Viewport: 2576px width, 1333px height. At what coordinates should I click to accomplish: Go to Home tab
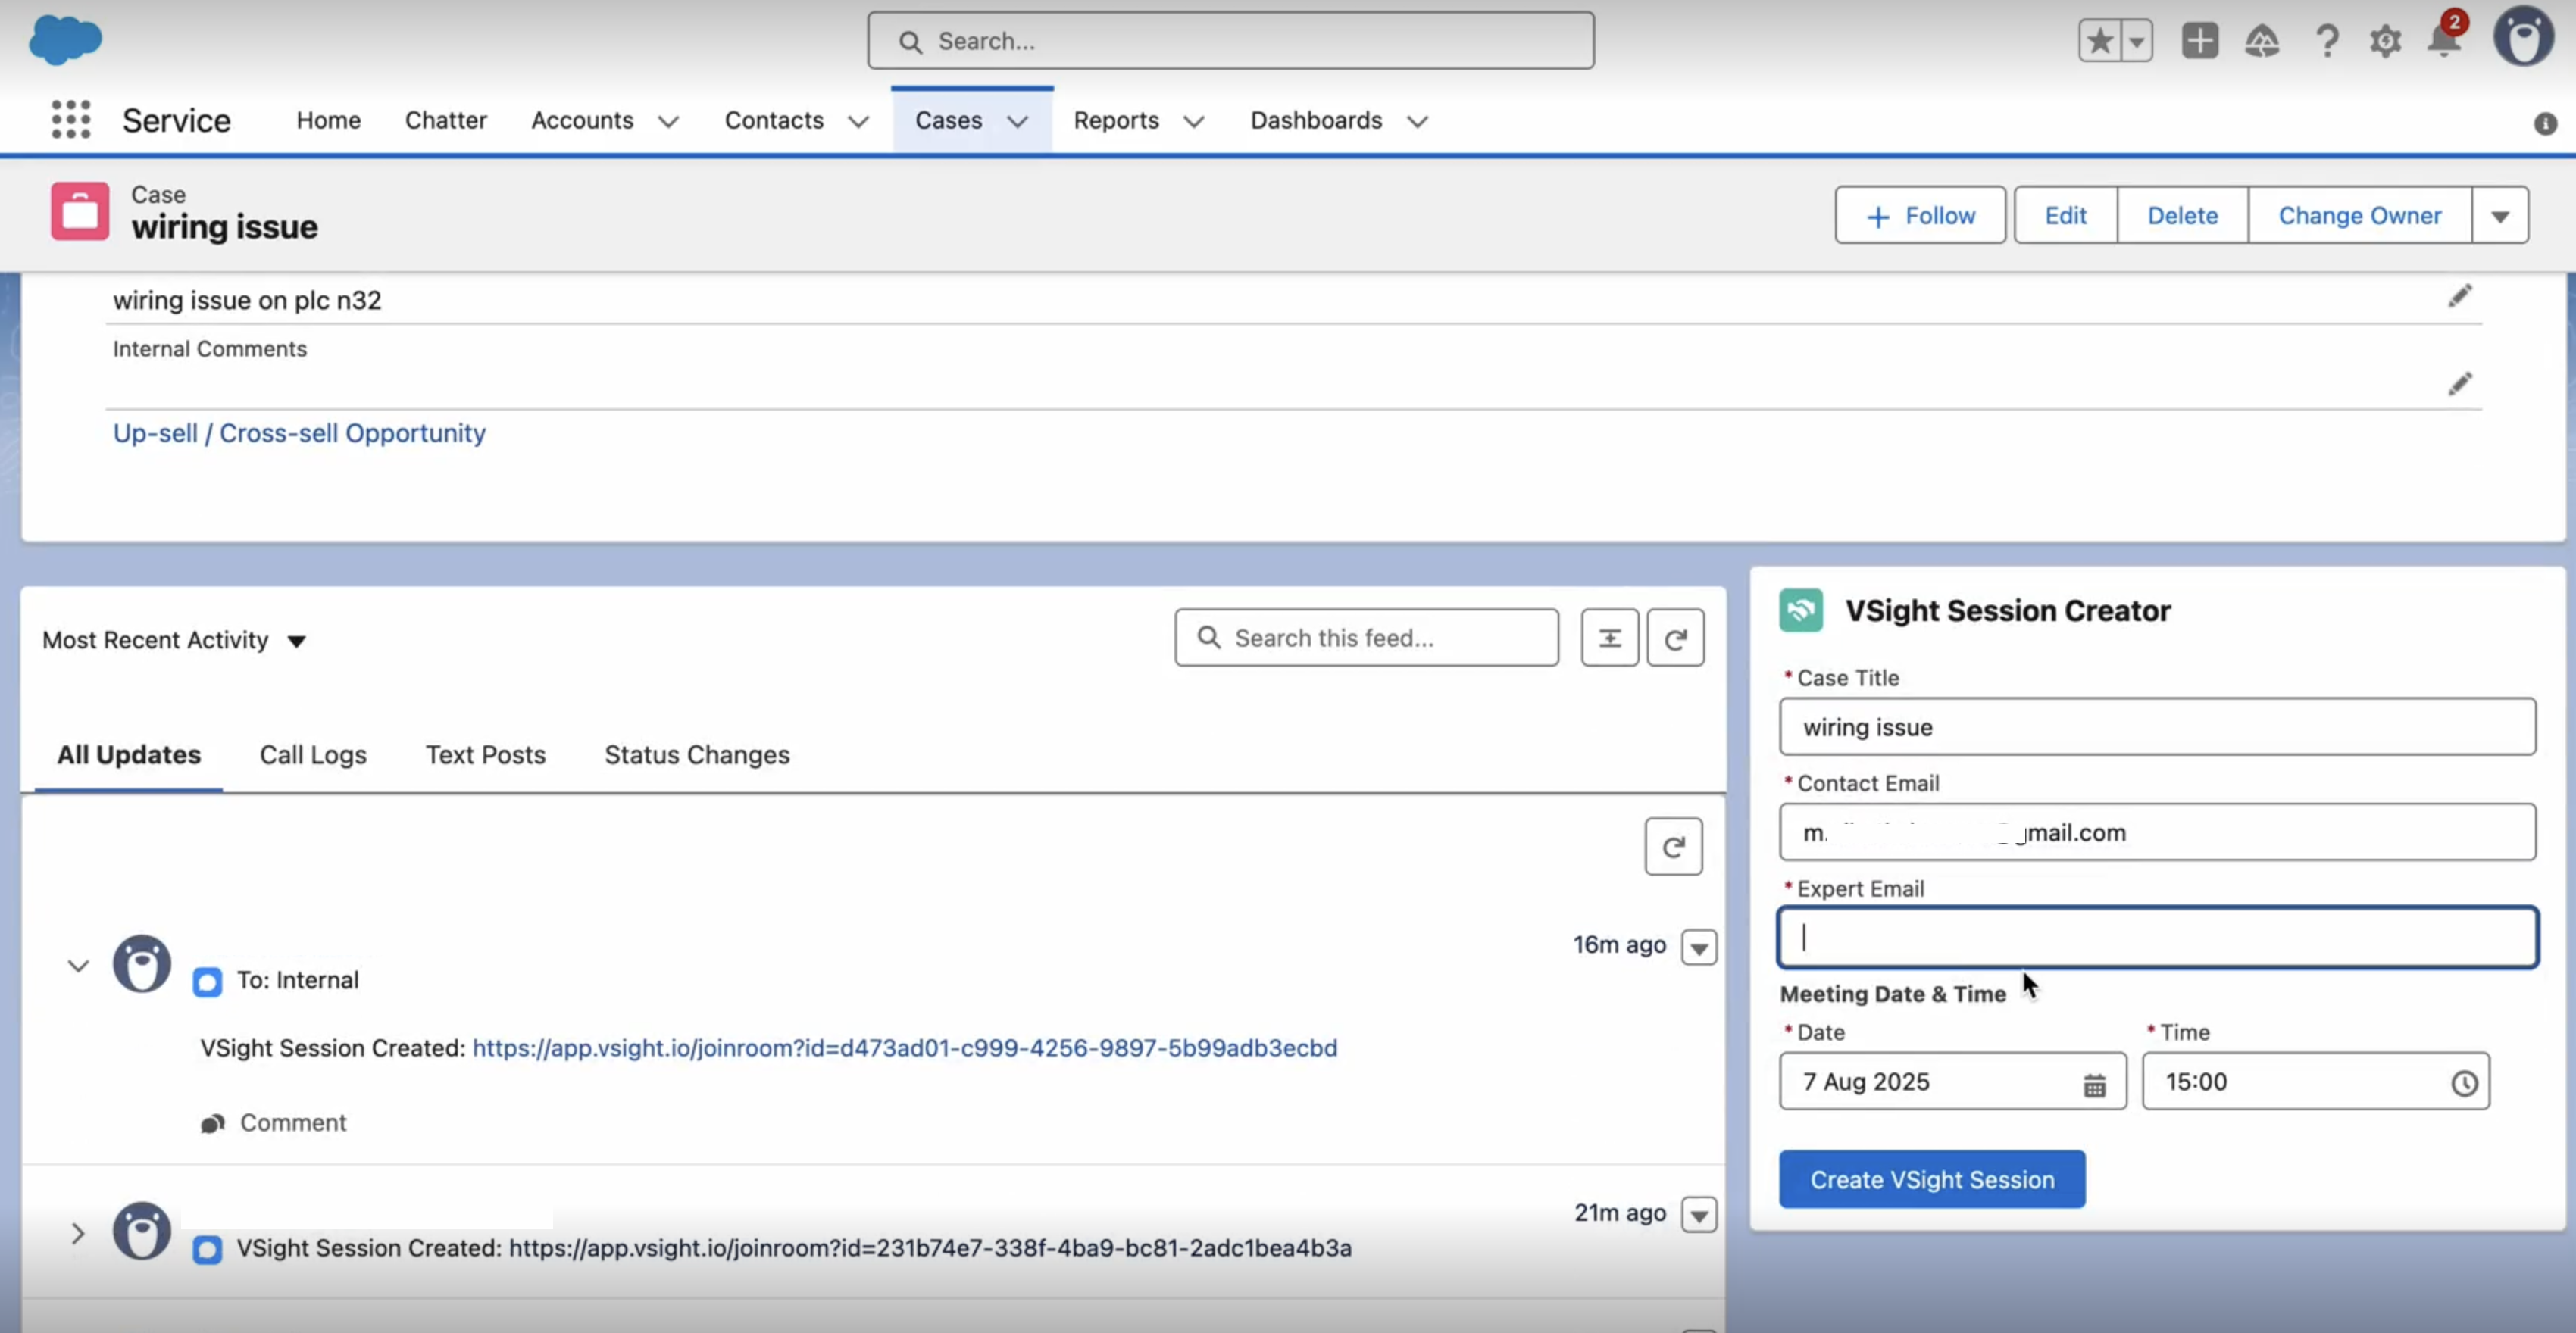tap(328, 120)
